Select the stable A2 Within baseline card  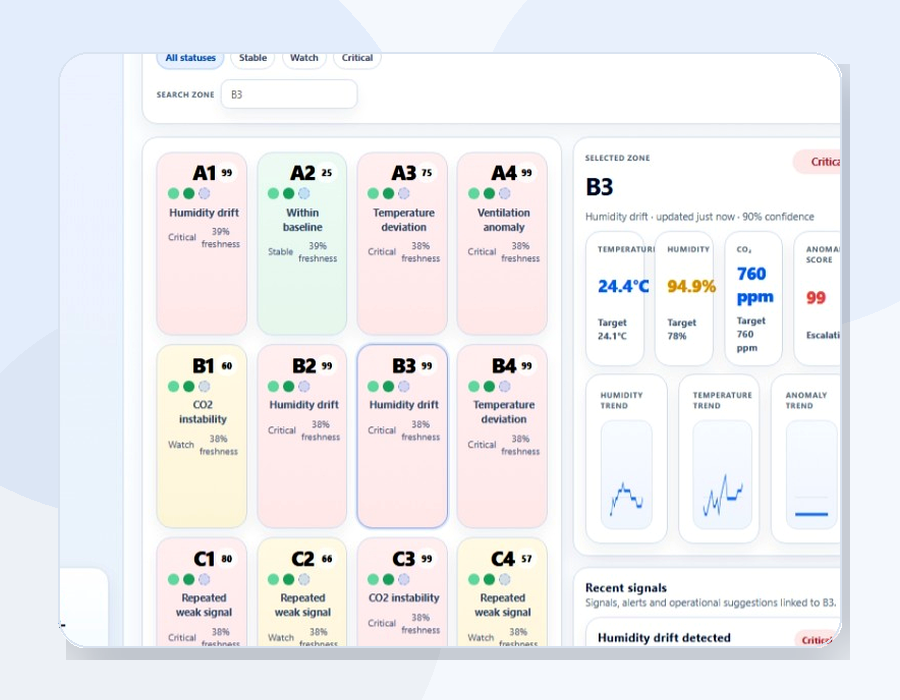[x=302, y=244]
